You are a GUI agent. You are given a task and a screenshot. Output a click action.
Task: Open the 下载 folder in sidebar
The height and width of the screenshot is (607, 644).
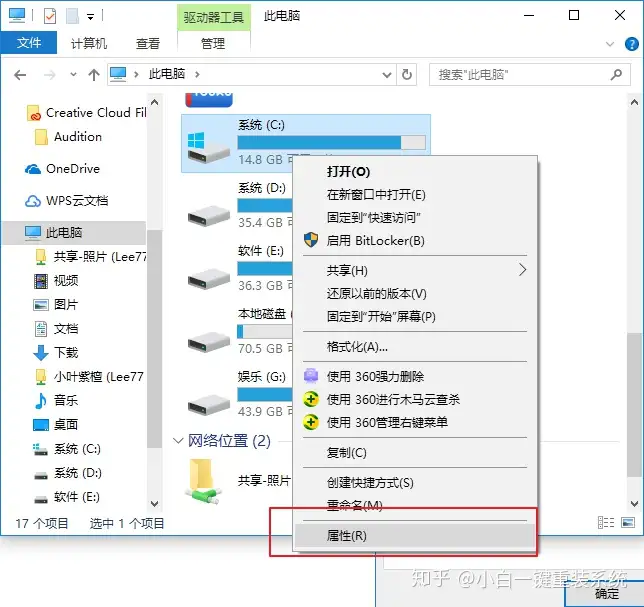tap(55, 352)
